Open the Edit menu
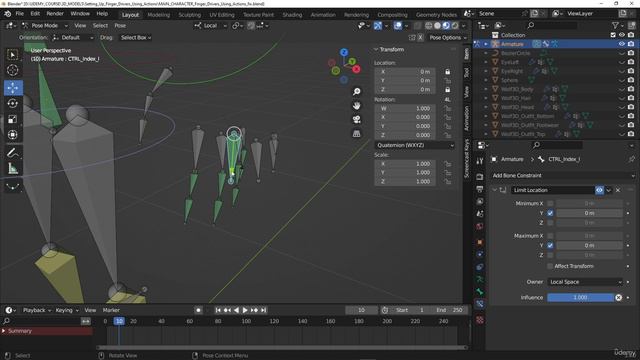This screenshot has width=640, height=360. (35, 13)
